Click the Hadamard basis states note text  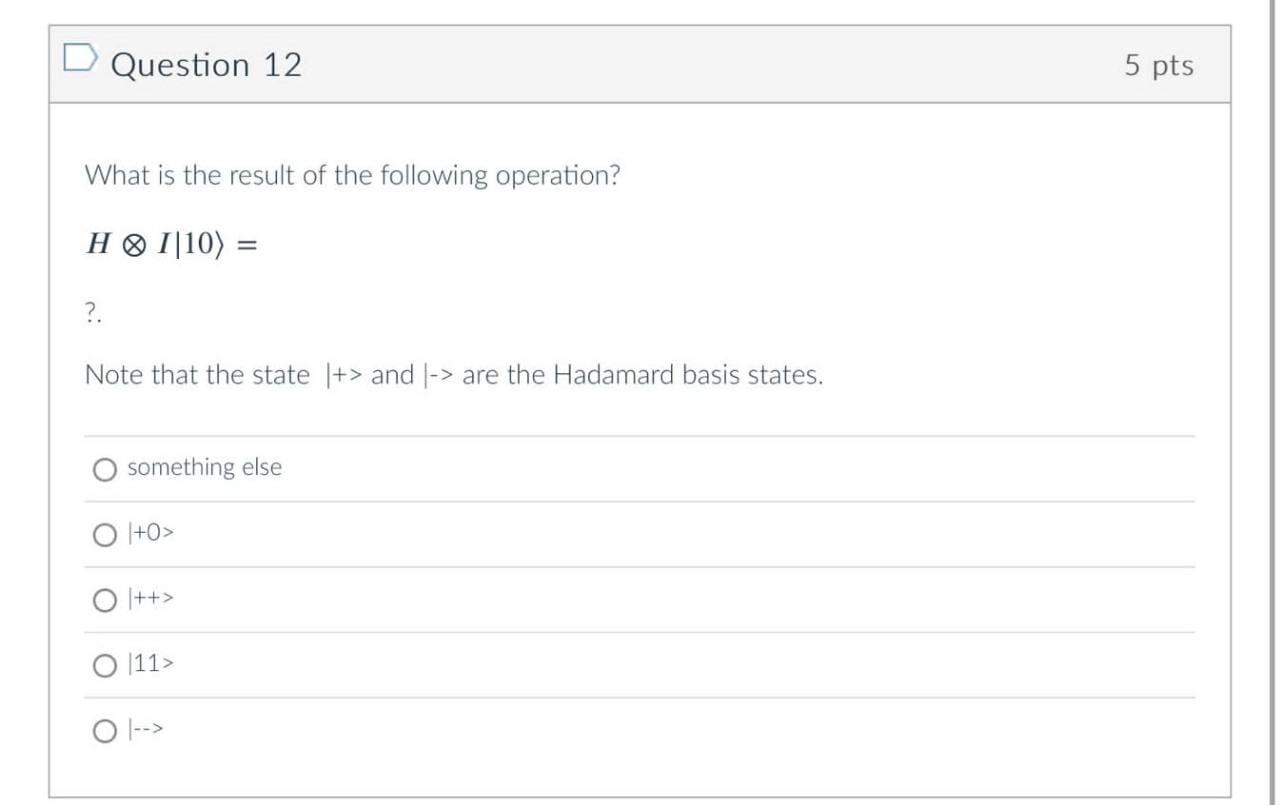(454, 375)
